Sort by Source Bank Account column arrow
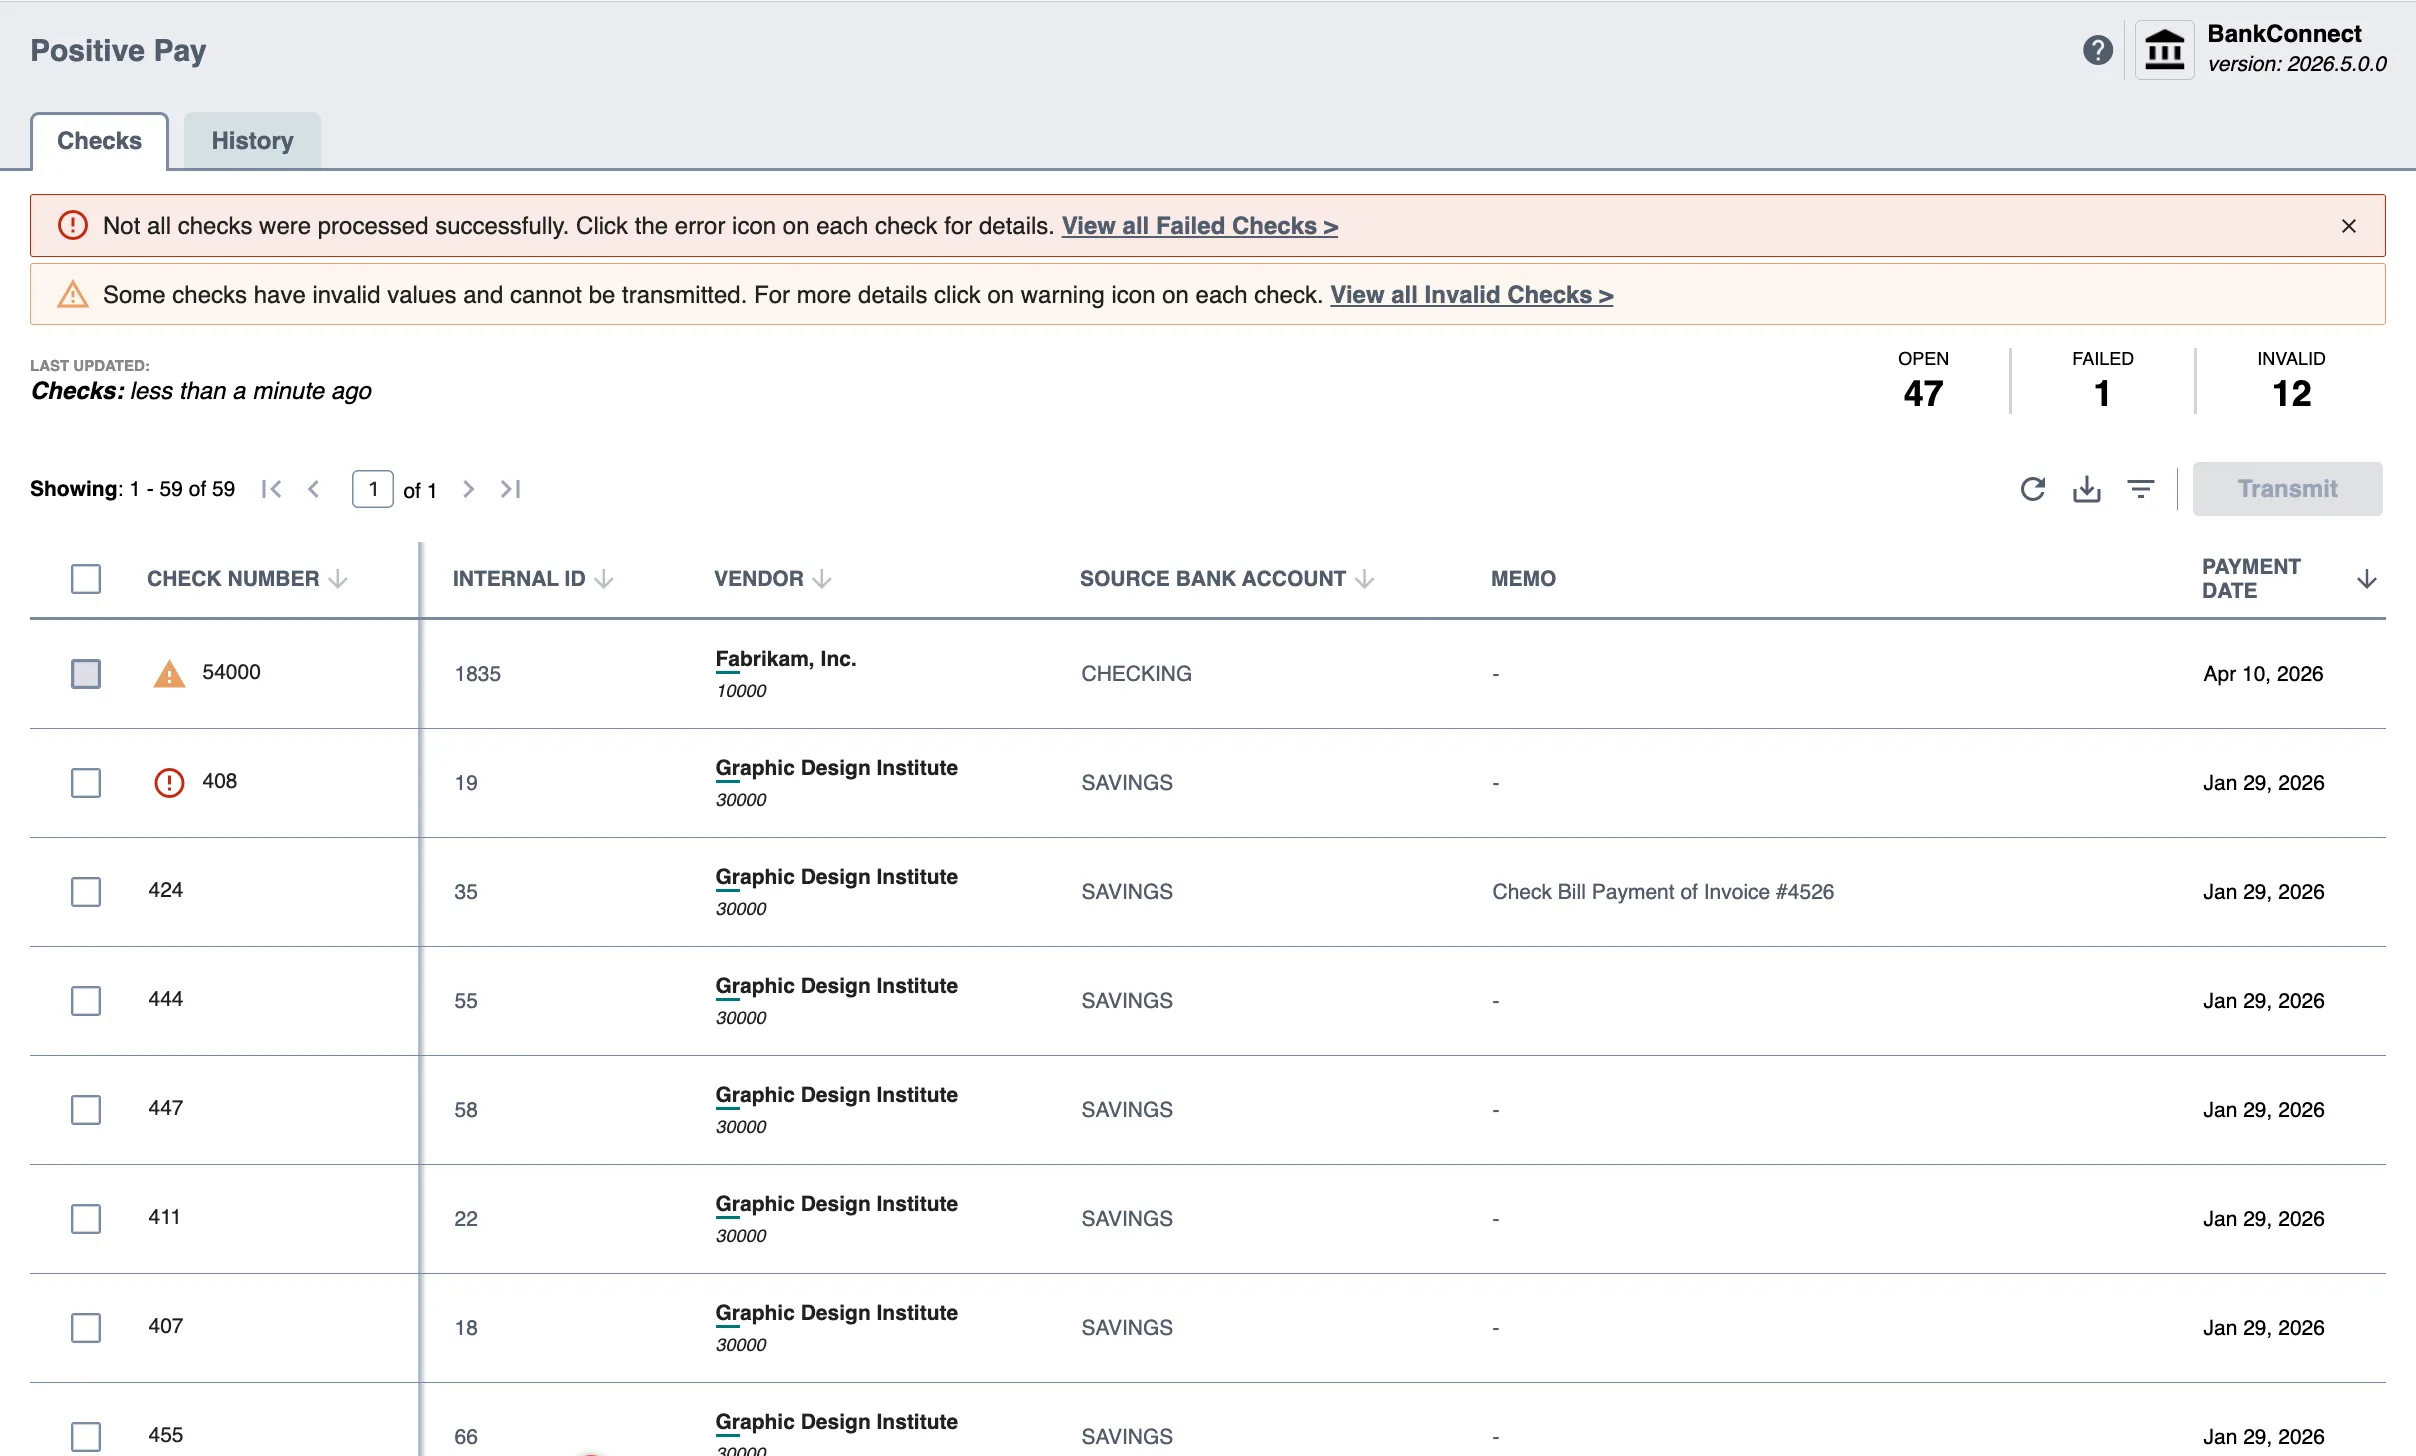Image resolution: width=2416 pixels, height=1456 pixels. 1364,579
